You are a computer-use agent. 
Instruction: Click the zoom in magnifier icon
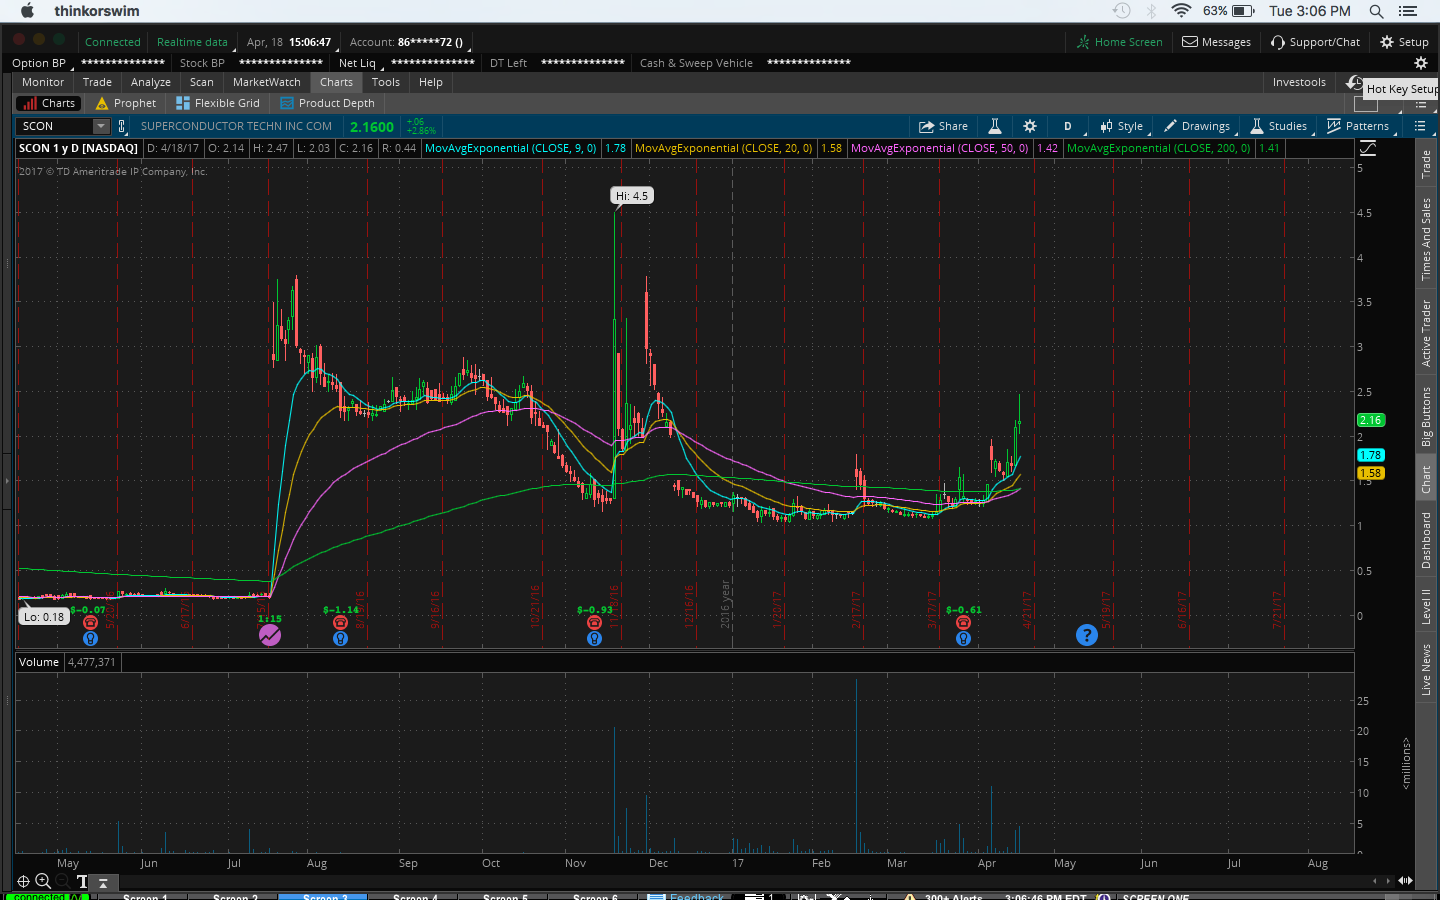(x=43, y=881)
